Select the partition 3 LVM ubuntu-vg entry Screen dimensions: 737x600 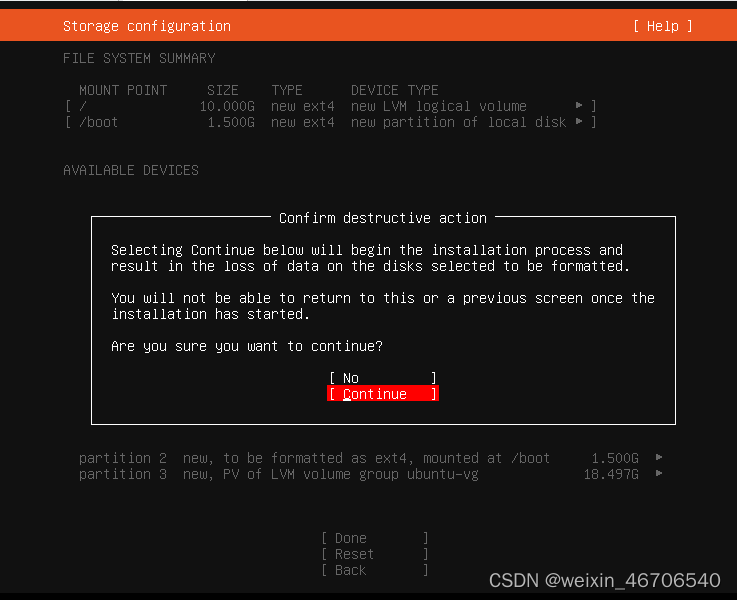click(x=370, y=474)
